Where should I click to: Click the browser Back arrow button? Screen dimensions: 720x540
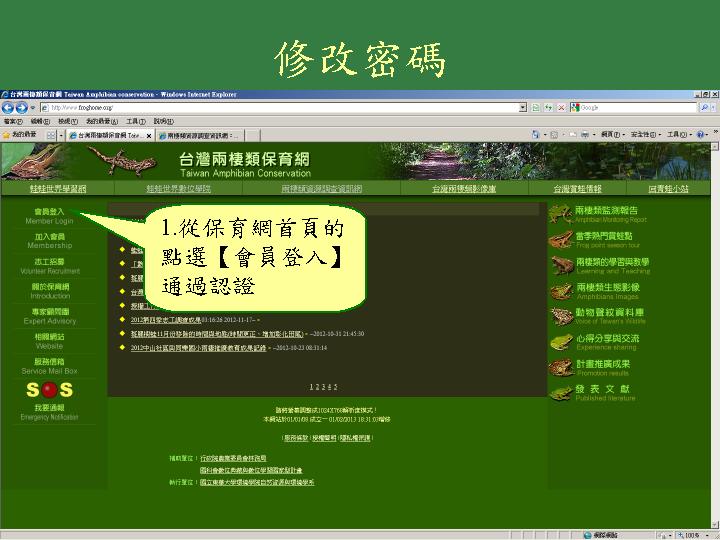tap(8, 108)
